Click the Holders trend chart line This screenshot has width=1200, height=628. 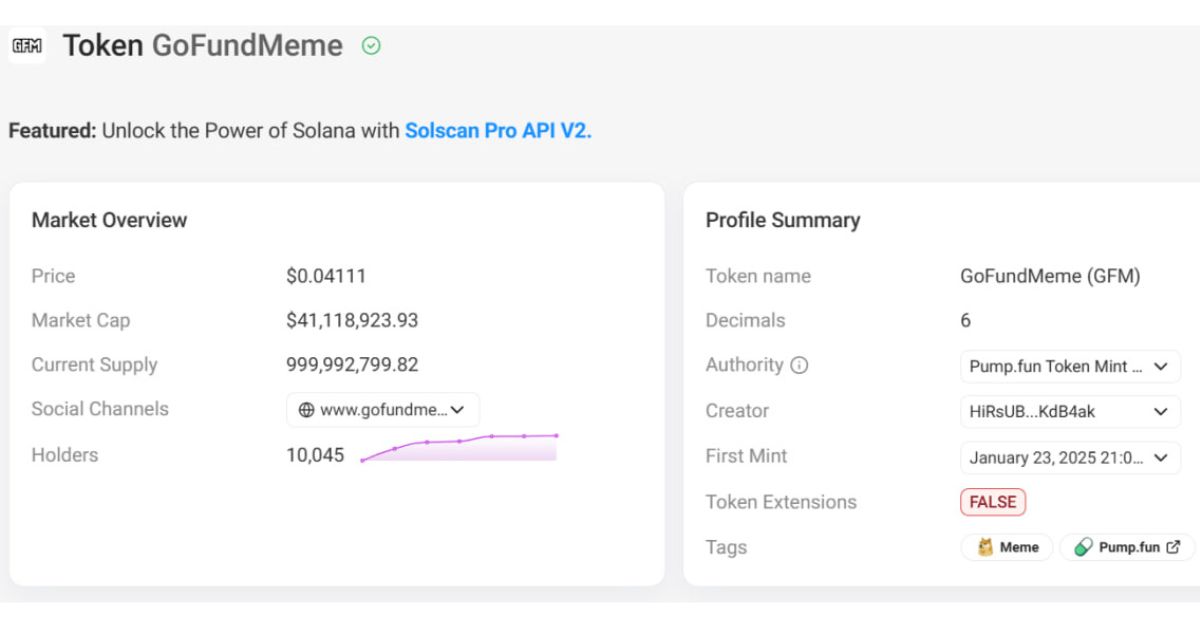coord(459,441)
